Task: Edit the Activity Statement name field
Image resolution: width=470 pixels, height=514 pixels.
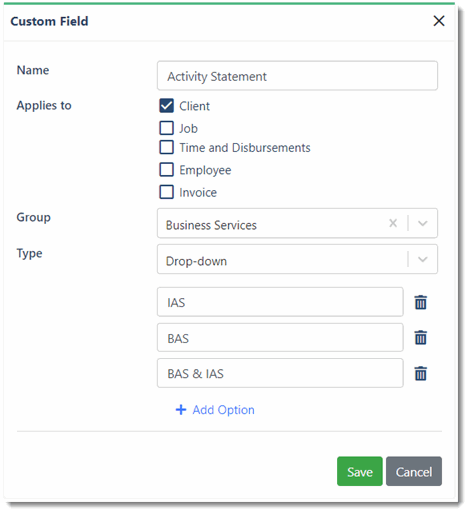Action: 297,76
